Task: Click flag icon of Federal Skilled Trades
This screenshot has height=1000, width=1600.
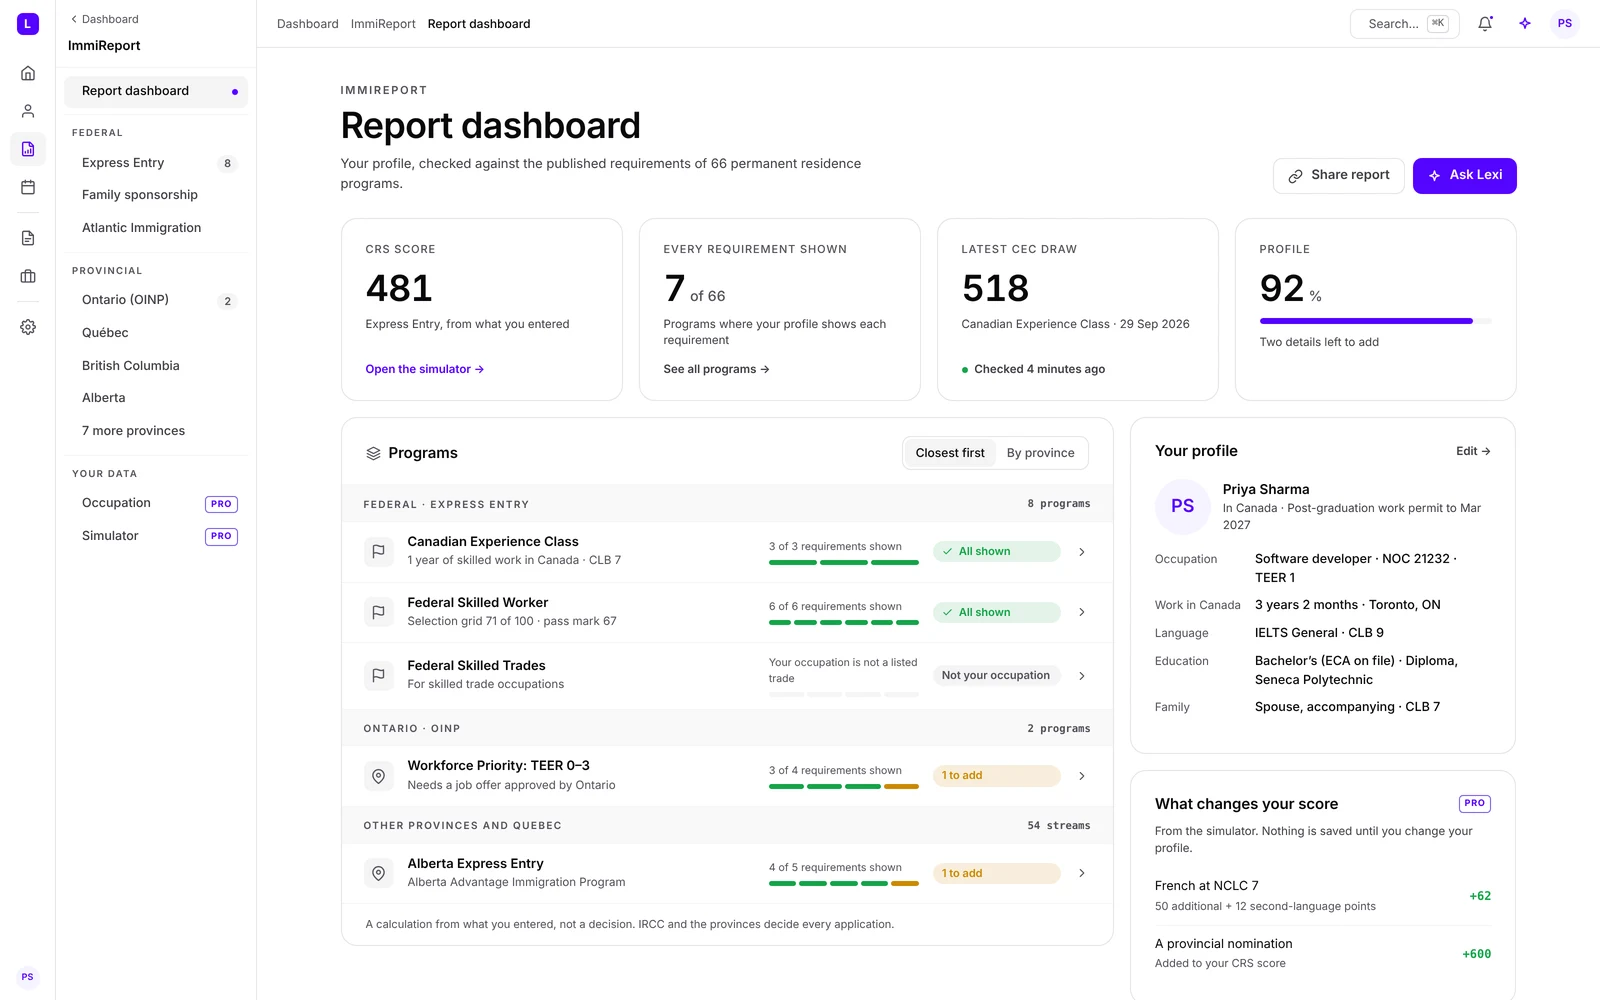Action: click(x=379, y=675)
